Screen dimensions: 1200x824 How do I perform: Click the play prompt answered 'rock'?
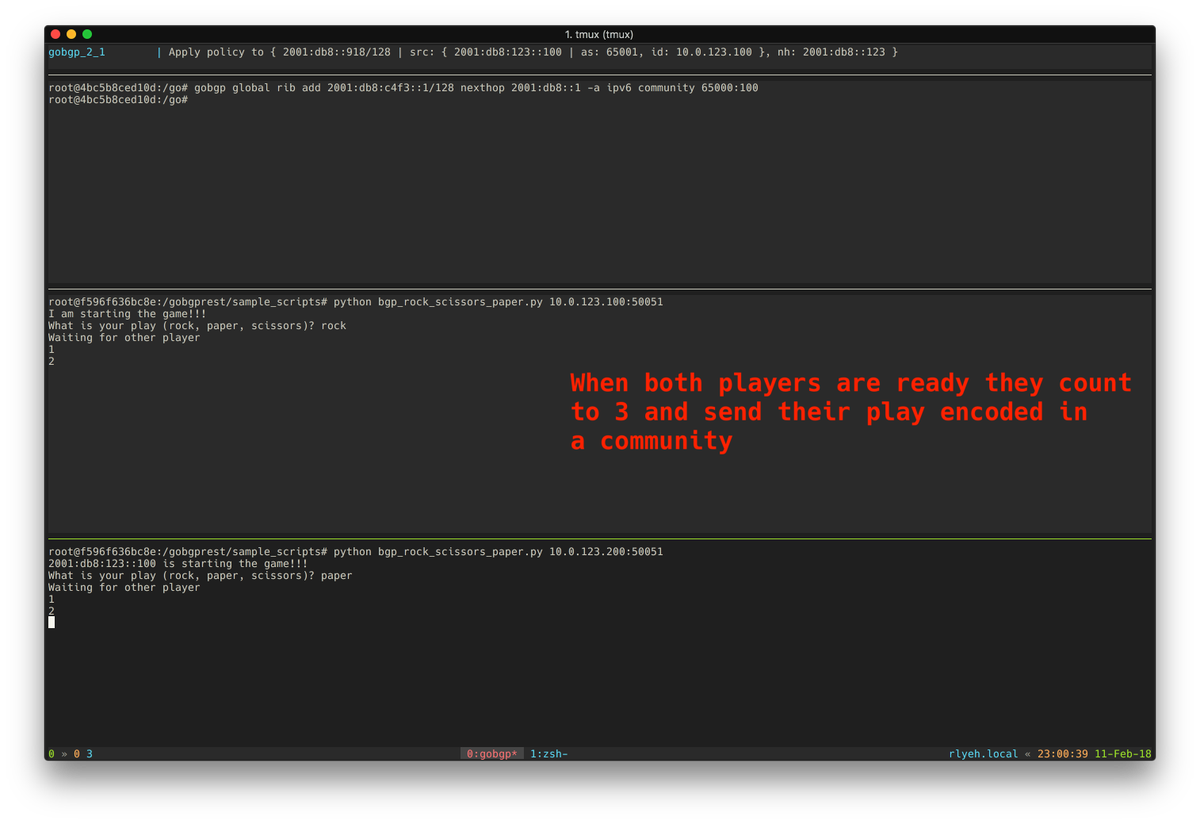pyautogui.click(x=197, y=325)
